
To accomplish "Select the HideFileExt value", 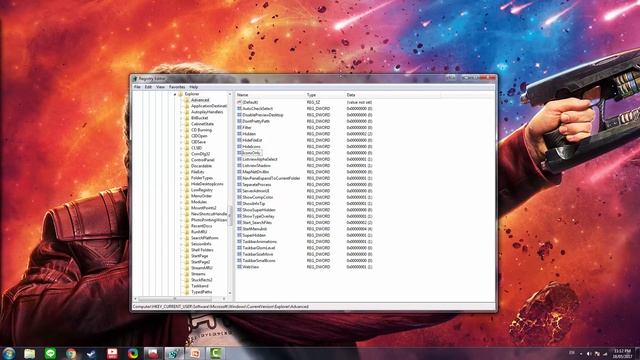I will point(252,140).
